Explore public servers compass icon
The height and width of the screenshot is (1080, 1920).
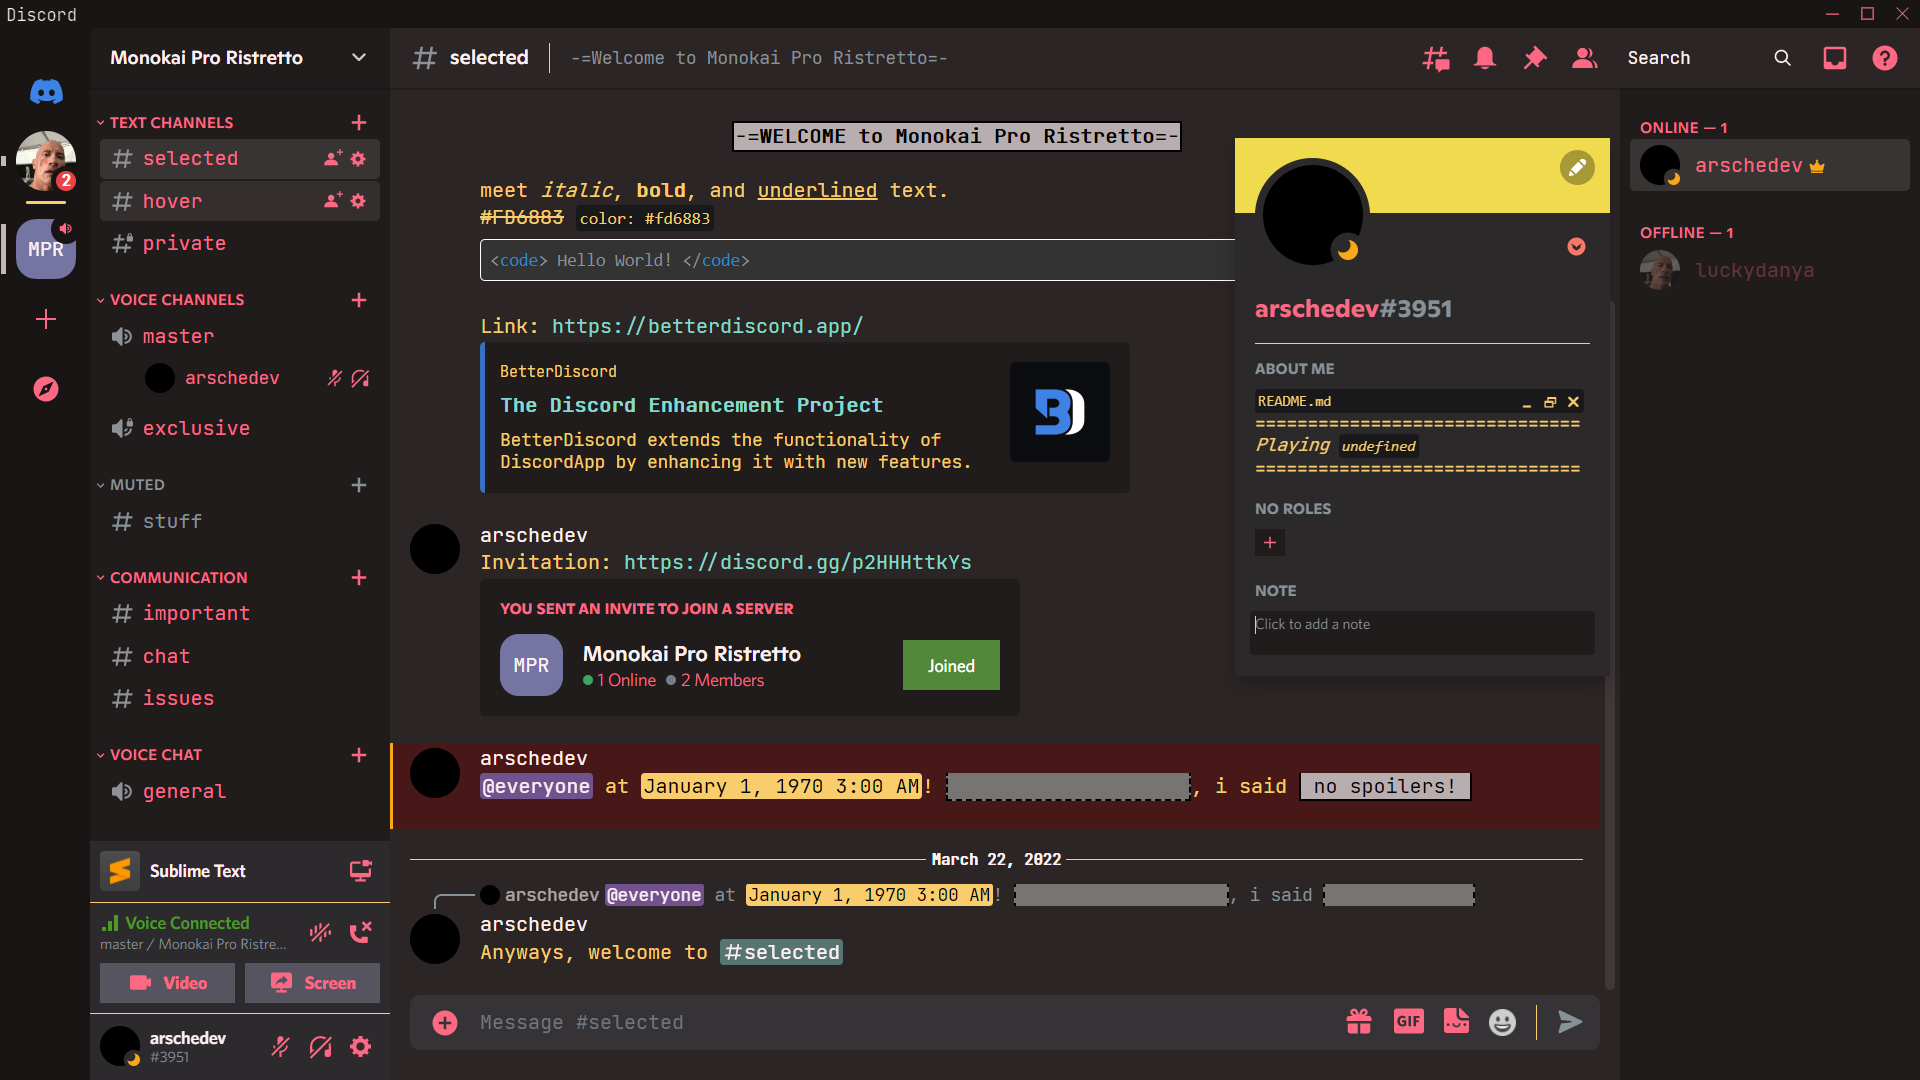tap(46, 389)
